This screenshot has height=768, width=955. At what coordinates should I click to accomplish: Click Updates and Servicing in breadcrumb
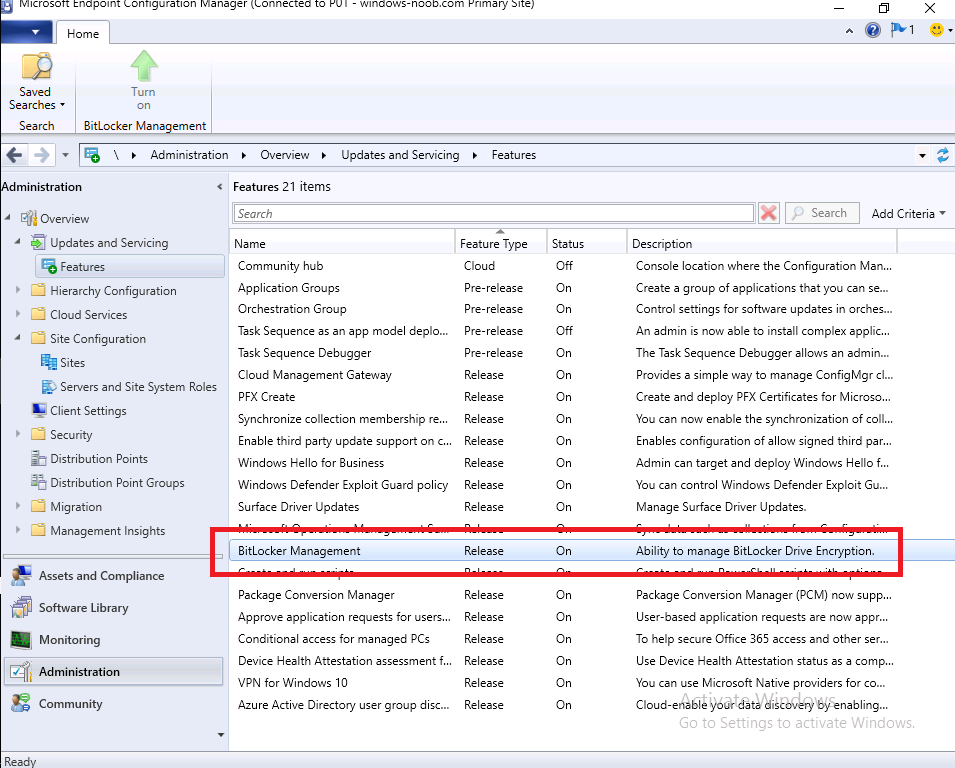coord(400,155)
